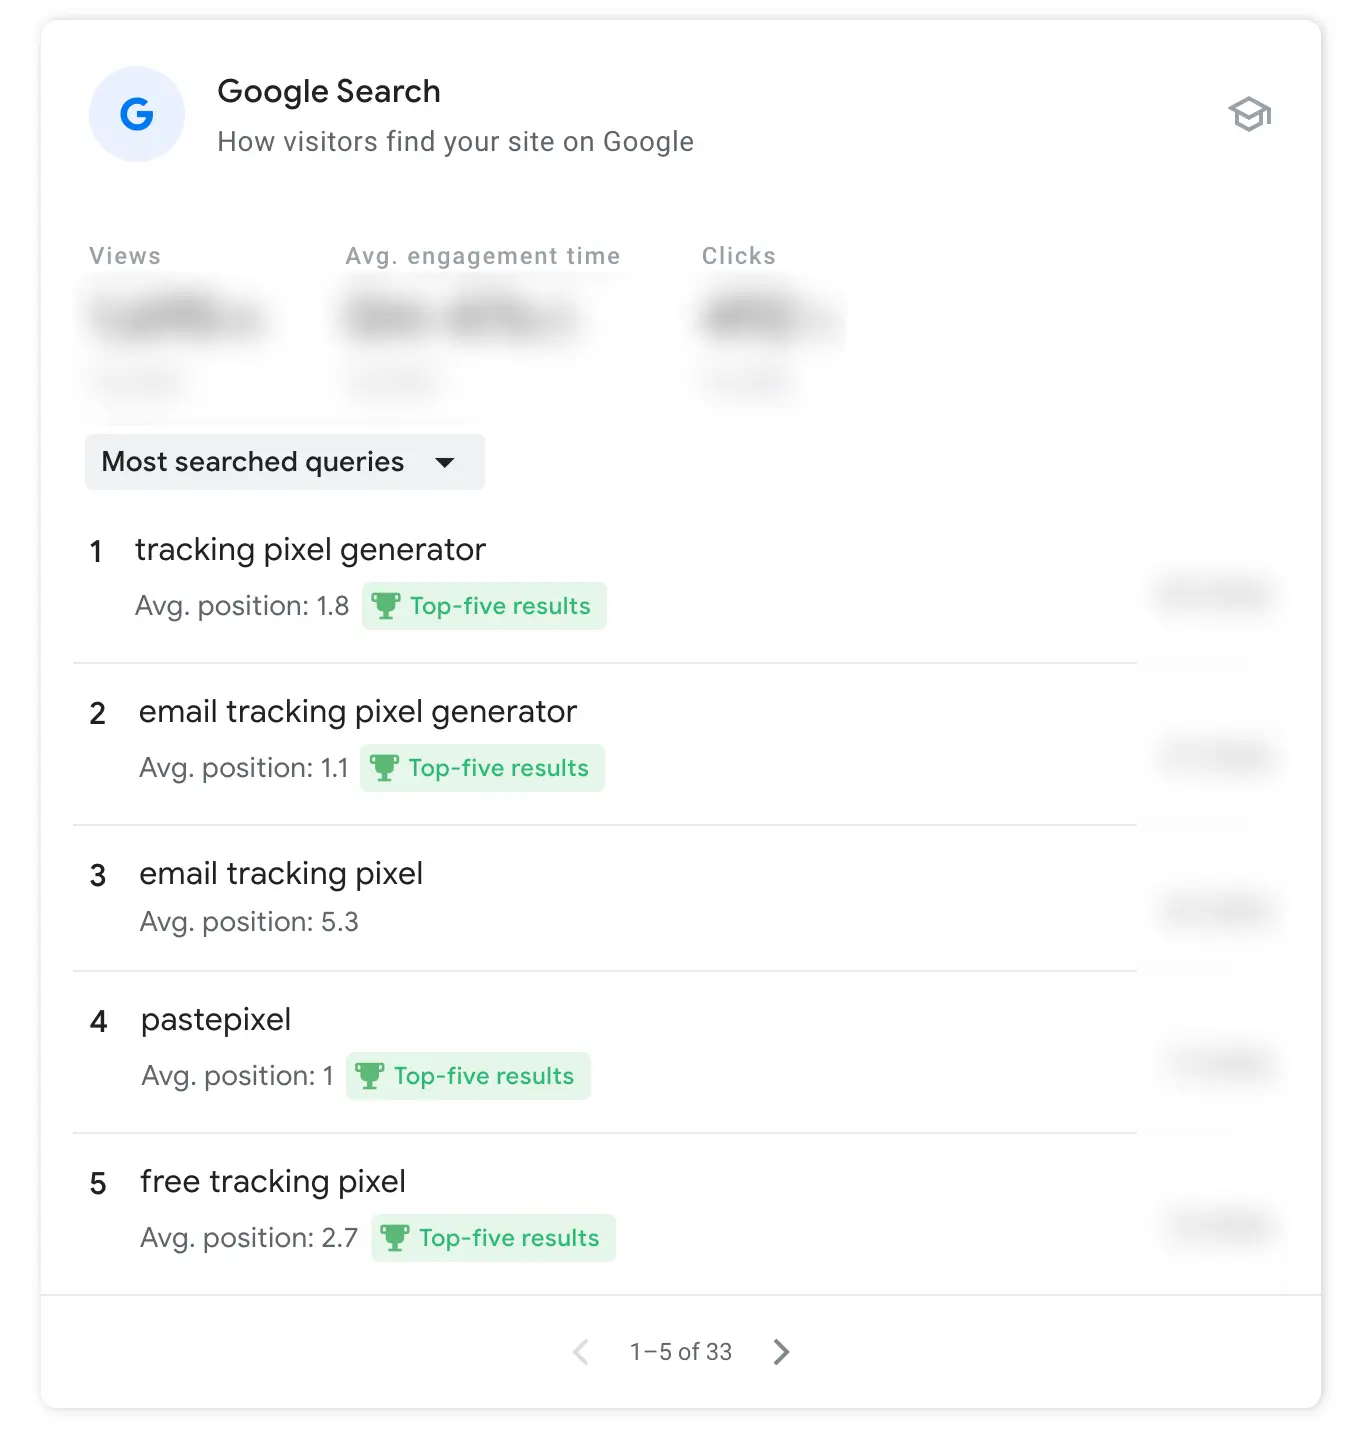The width and height of the screenshot is (1364, 1434).
Task: Click the trophy icon beside tracking pixel generator
Action: 386,605
